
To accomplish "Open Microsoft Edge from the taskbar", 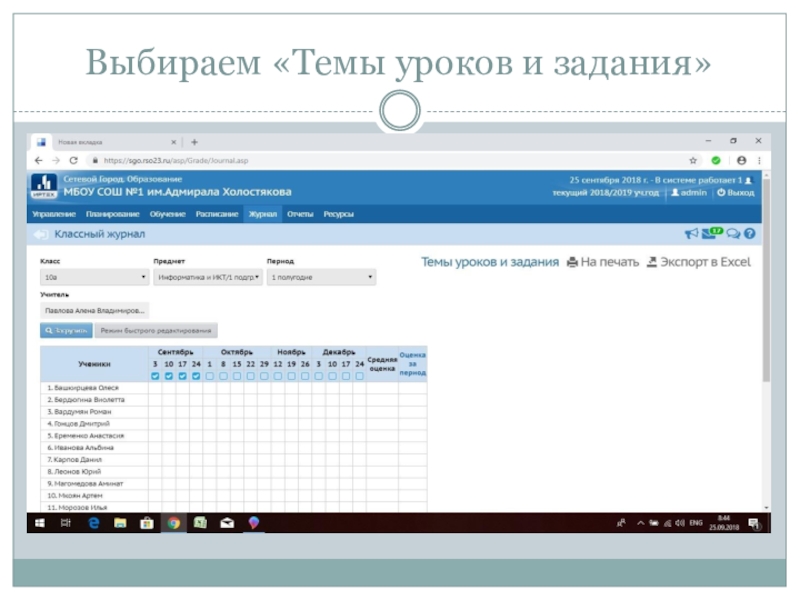I will [94, 522].
